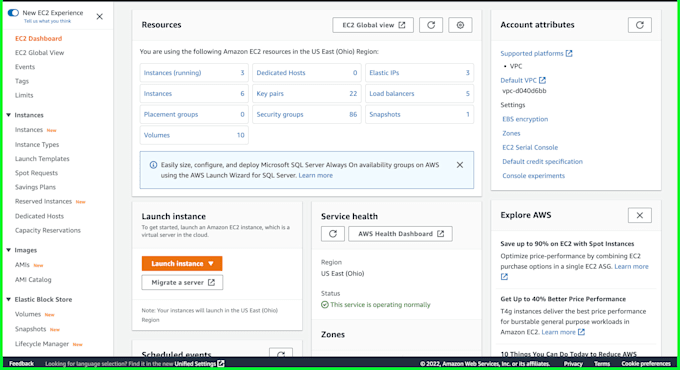Open Savings Plans in sidebar
This screenshot has height=370, width=680.
click(35, 187)
